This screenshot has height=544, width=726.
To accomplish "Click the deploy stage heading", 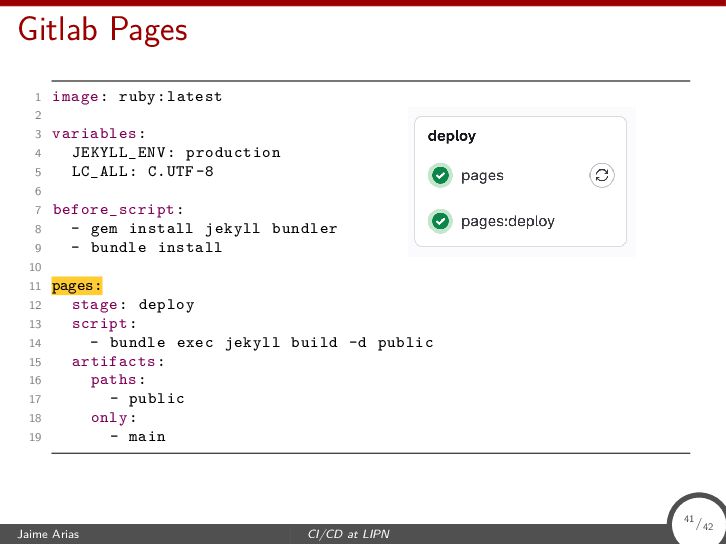I will 451,136.
